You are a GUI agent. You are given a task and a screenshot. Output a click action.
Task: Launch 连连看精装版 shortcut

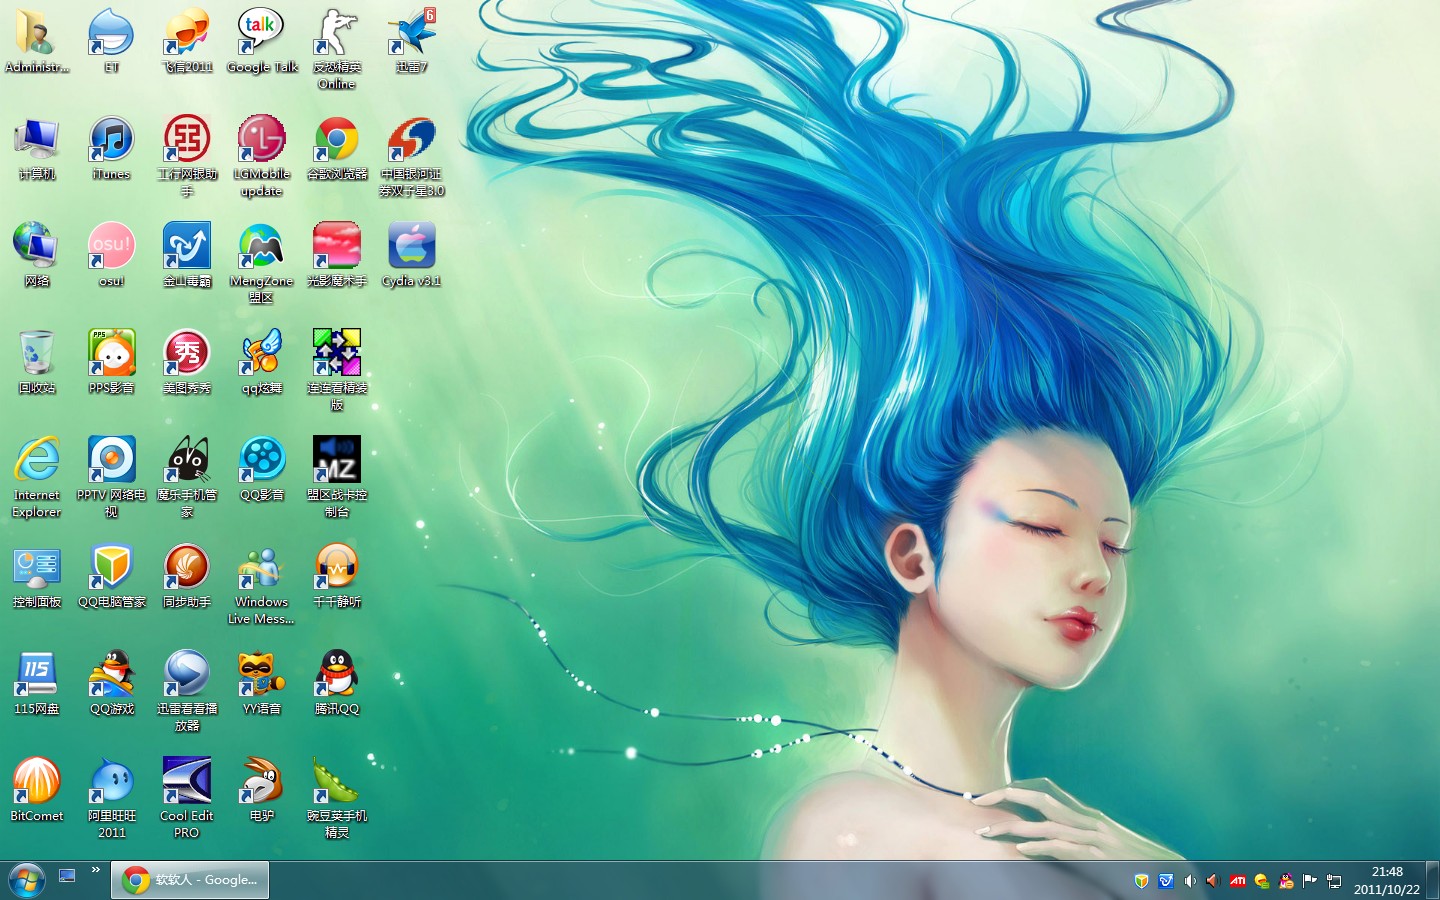click(x=337, y=371)
